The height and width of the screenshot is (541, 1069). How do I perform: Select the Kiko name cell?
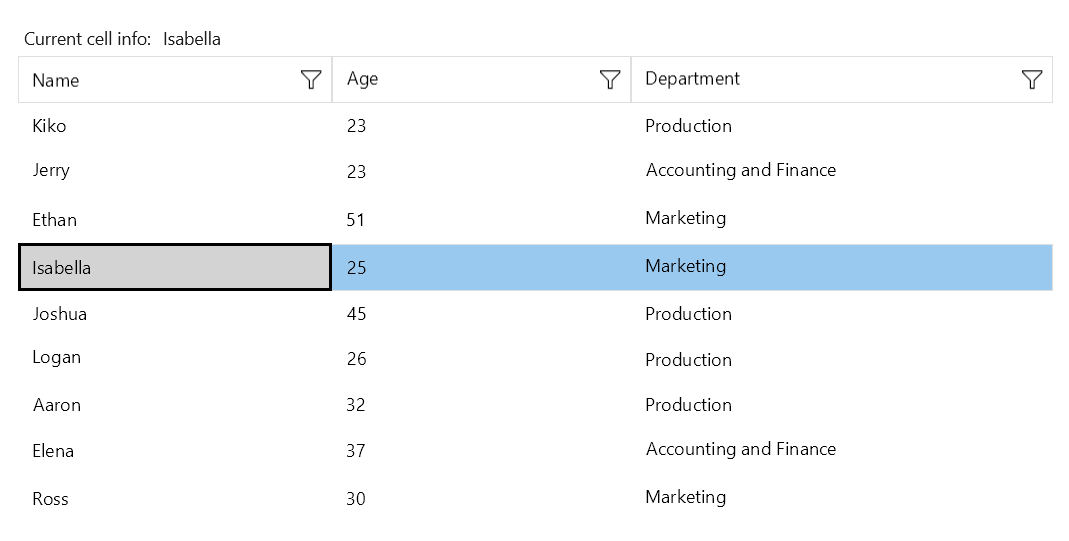[49, 126]
